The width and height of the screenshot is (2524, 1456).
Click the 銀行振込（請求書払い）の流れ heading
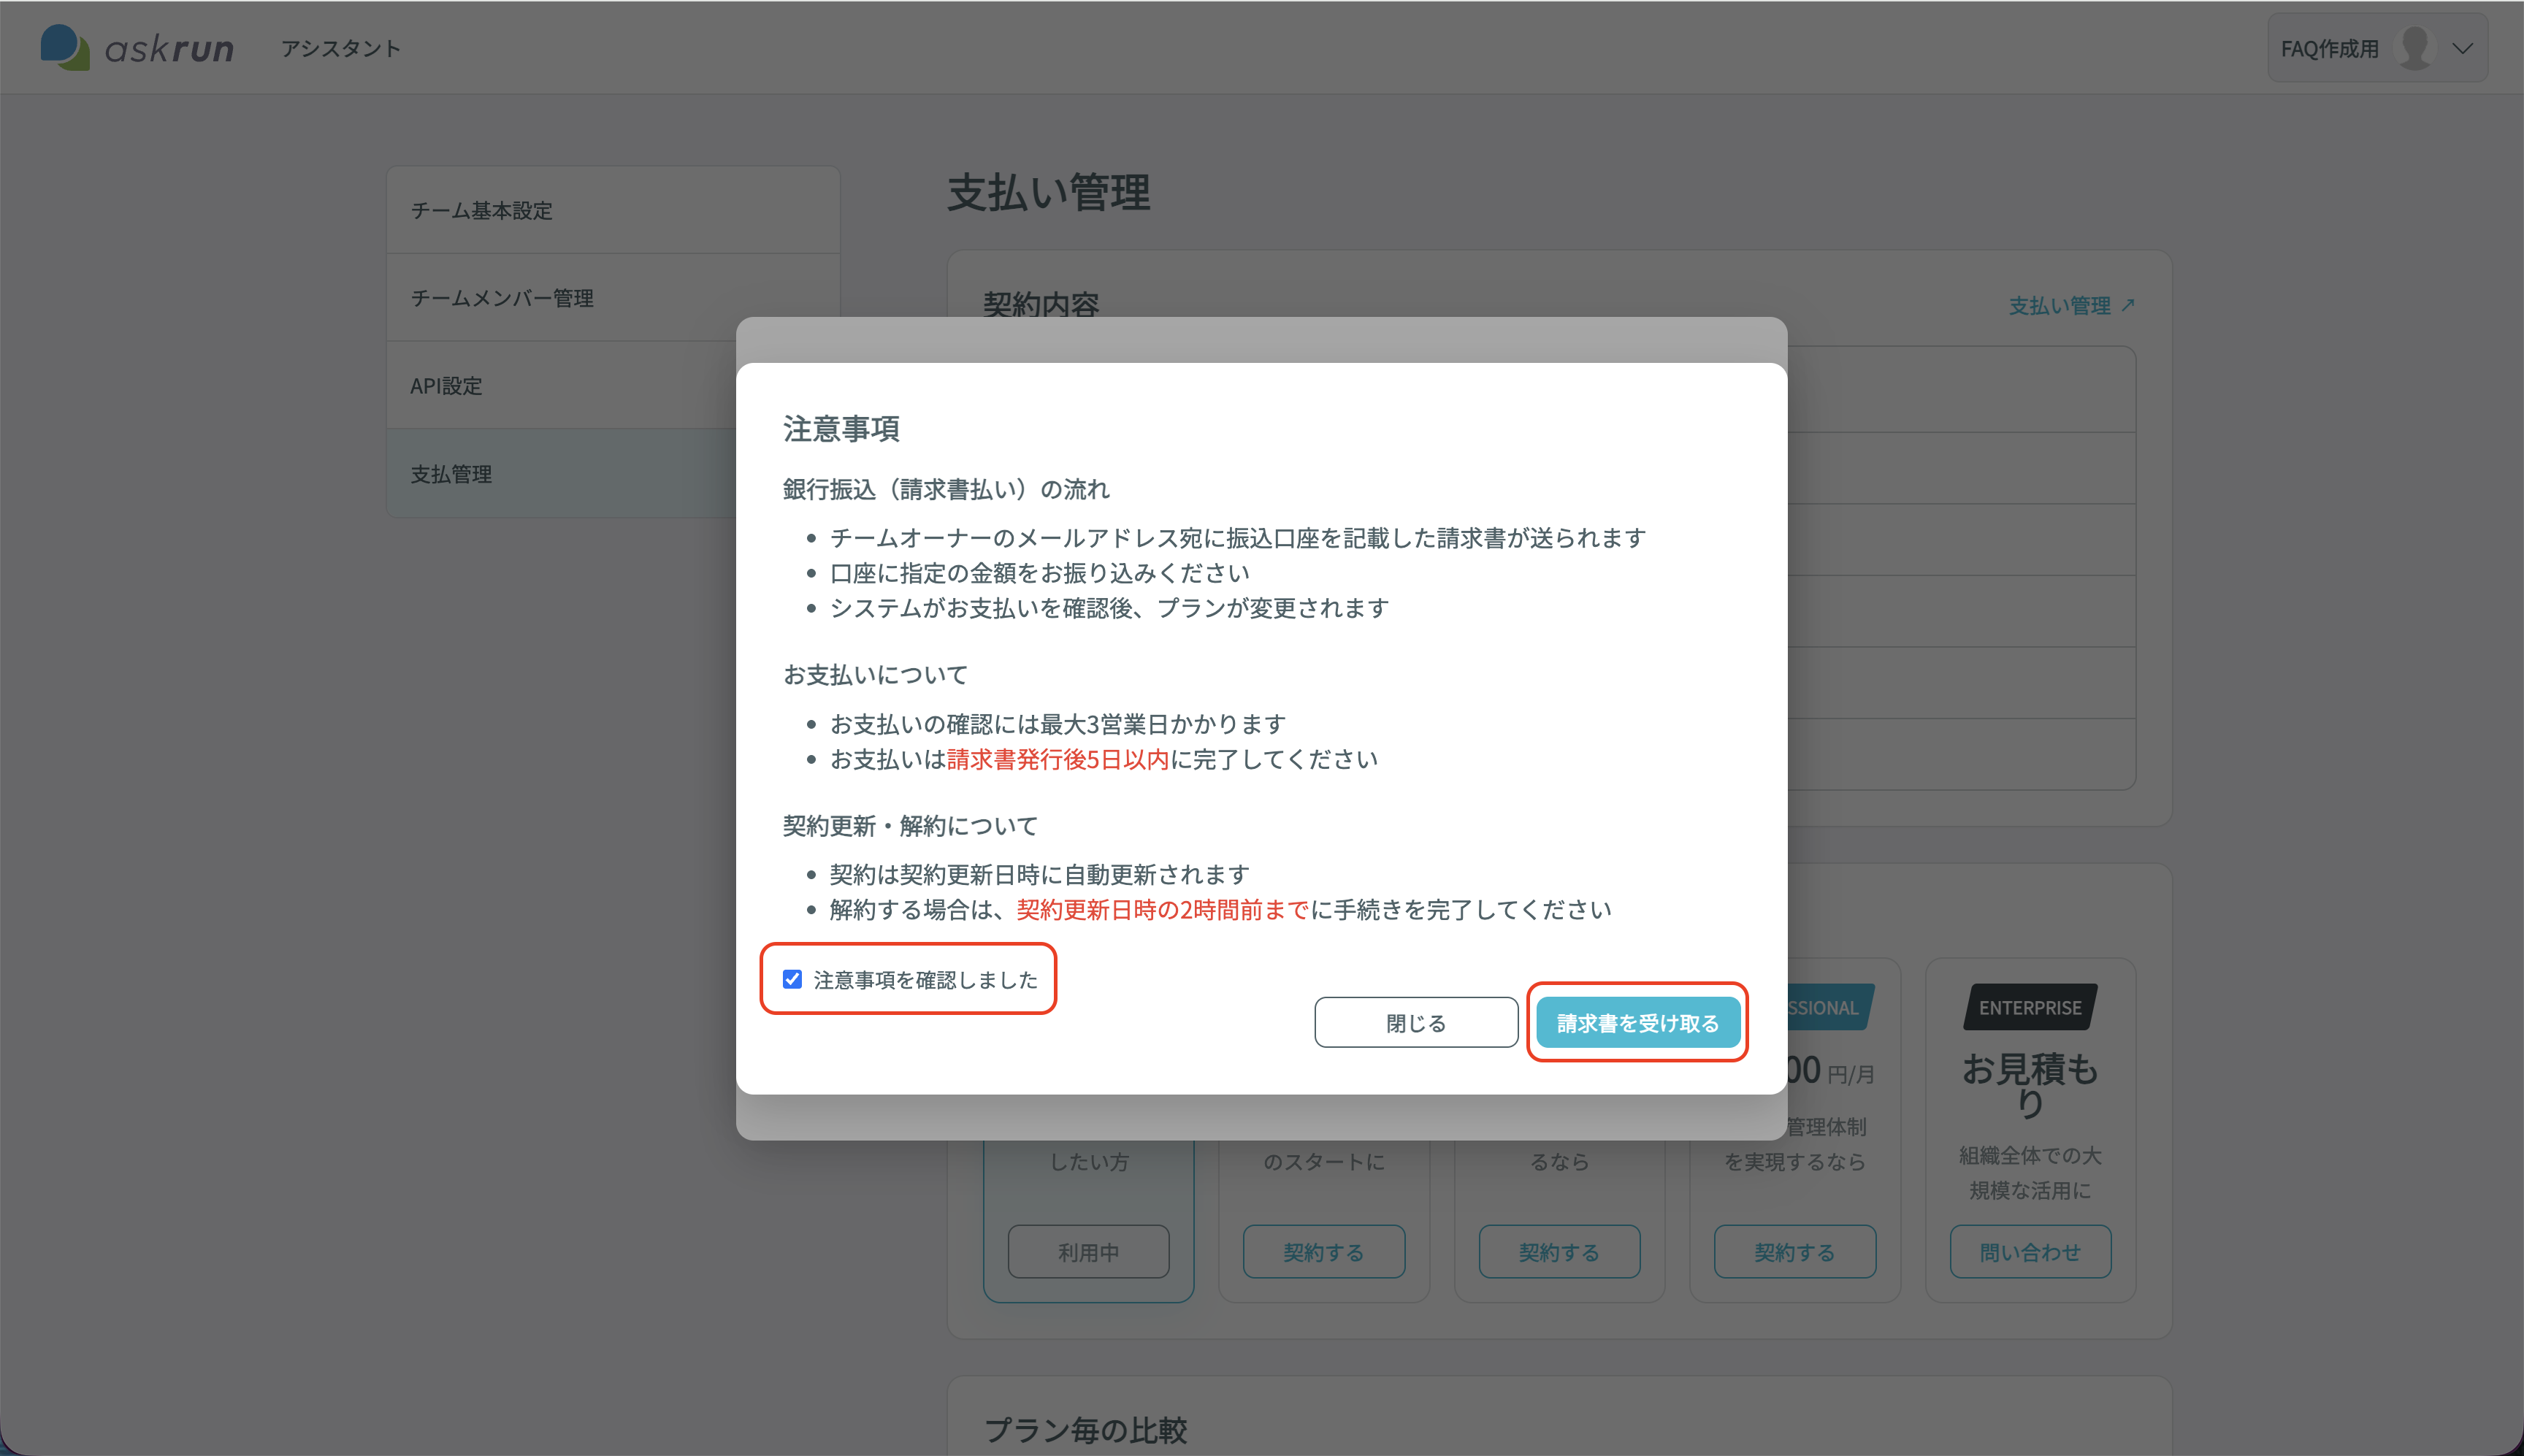(x=946, y=489)
